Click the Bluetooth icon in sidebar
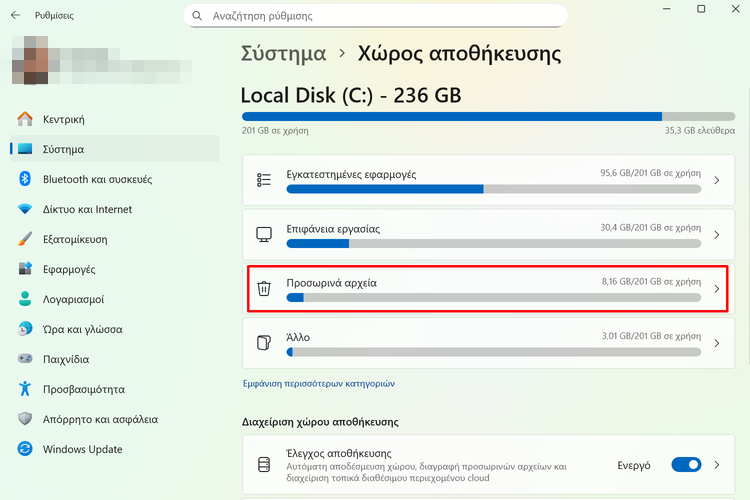This screenshot has height=500, width=750. pos(25,179)
